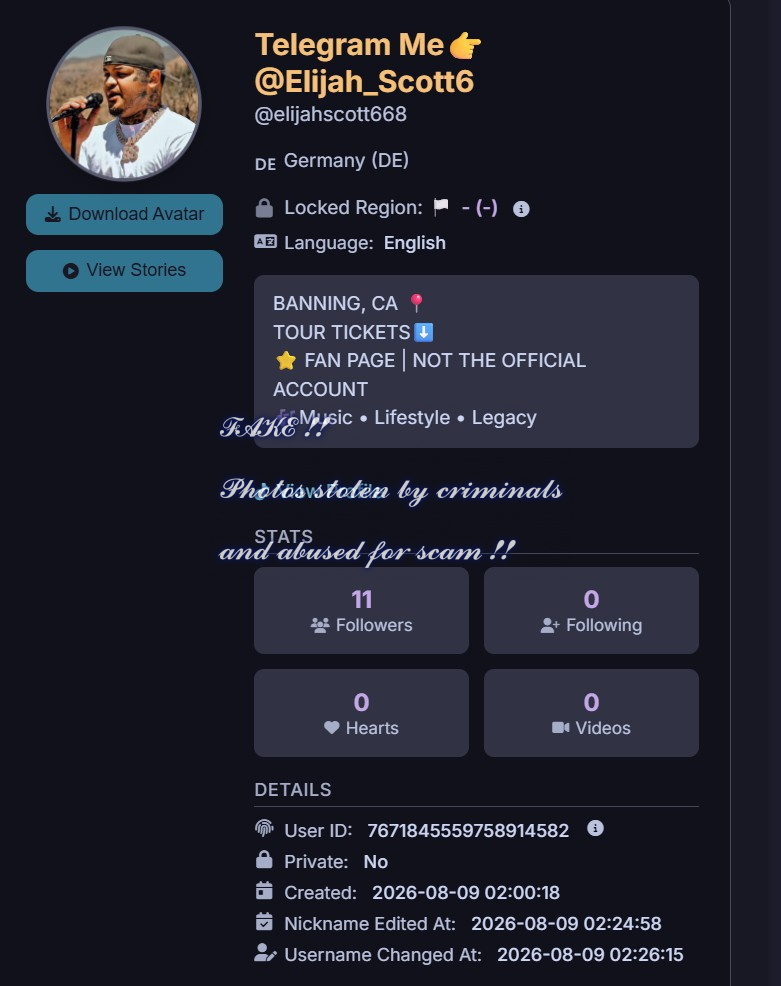Image resolution: width=781 pixels, height=986 pixels.
Task: Click the calendar check icon by Nickname Edited At
Action: (x=264, y=922)
